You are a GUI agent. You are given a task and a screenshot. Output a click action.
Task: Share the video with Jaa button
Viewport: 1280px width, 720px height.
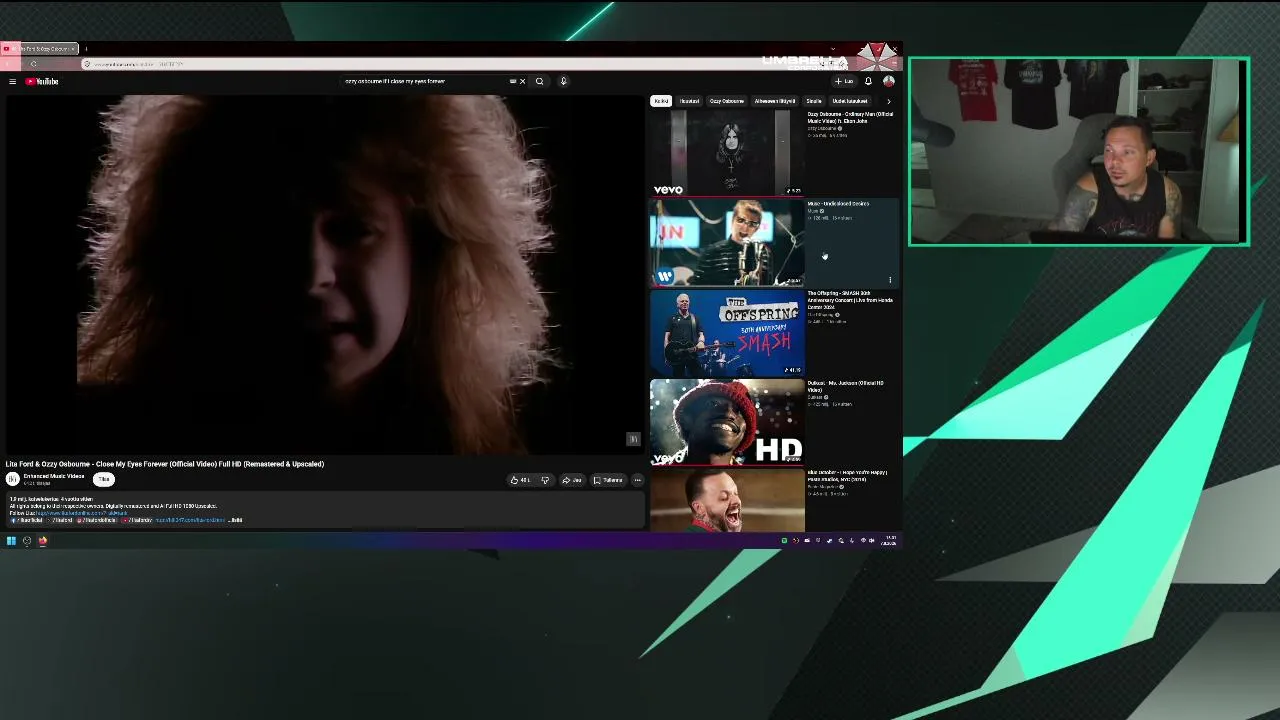(x=572, y=480)
